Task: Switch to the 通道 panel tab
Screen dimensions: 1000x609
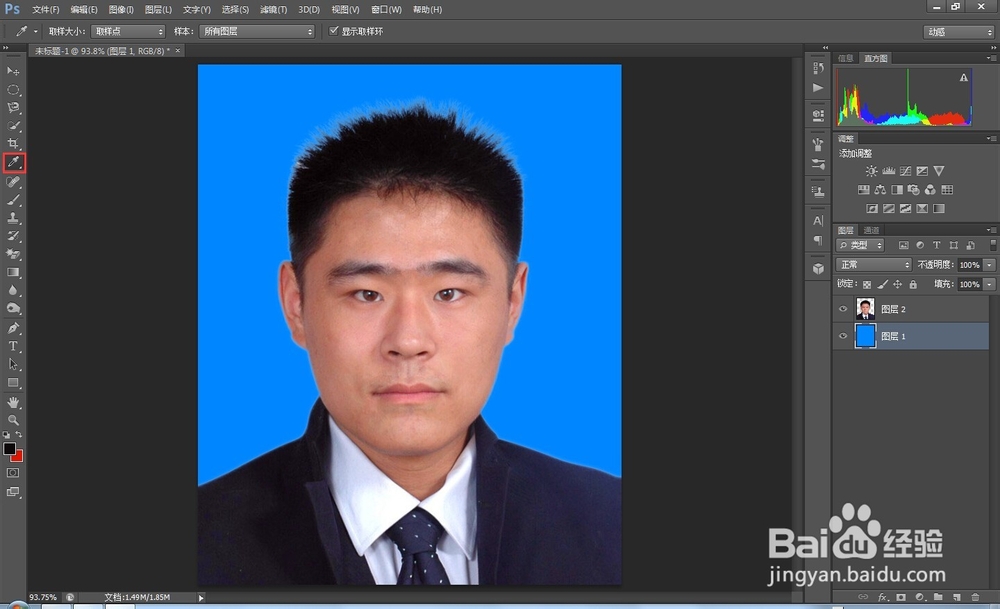Action: [x=872, y=231]
